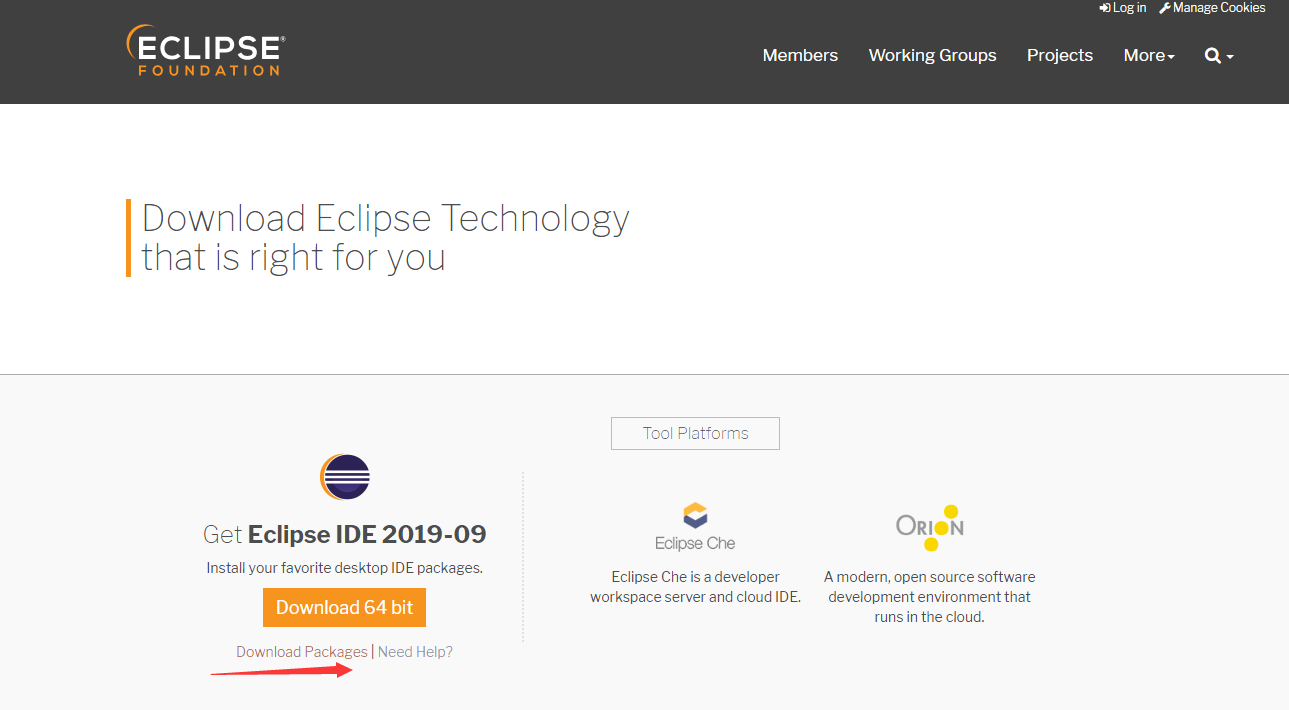The image size is (1289, 710).
Task: Click the Need Help? link
Action: point(415,652)
